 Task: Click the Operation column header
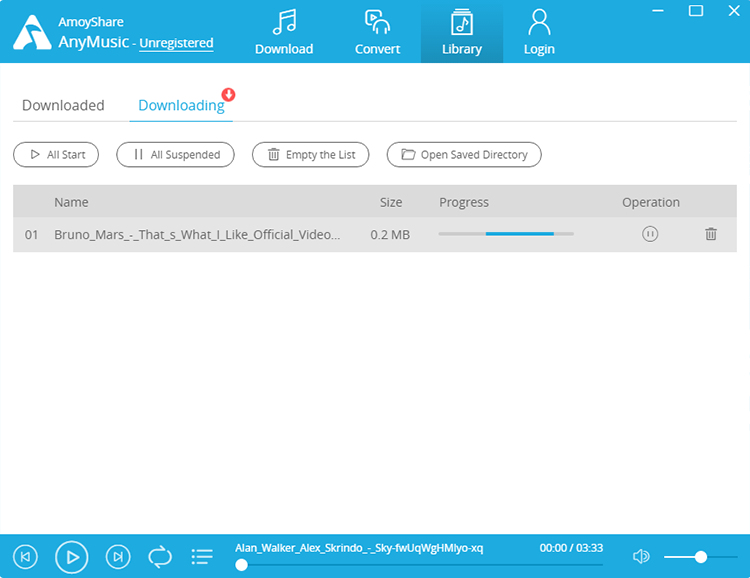pyautogui.click(x=651, y=202)
